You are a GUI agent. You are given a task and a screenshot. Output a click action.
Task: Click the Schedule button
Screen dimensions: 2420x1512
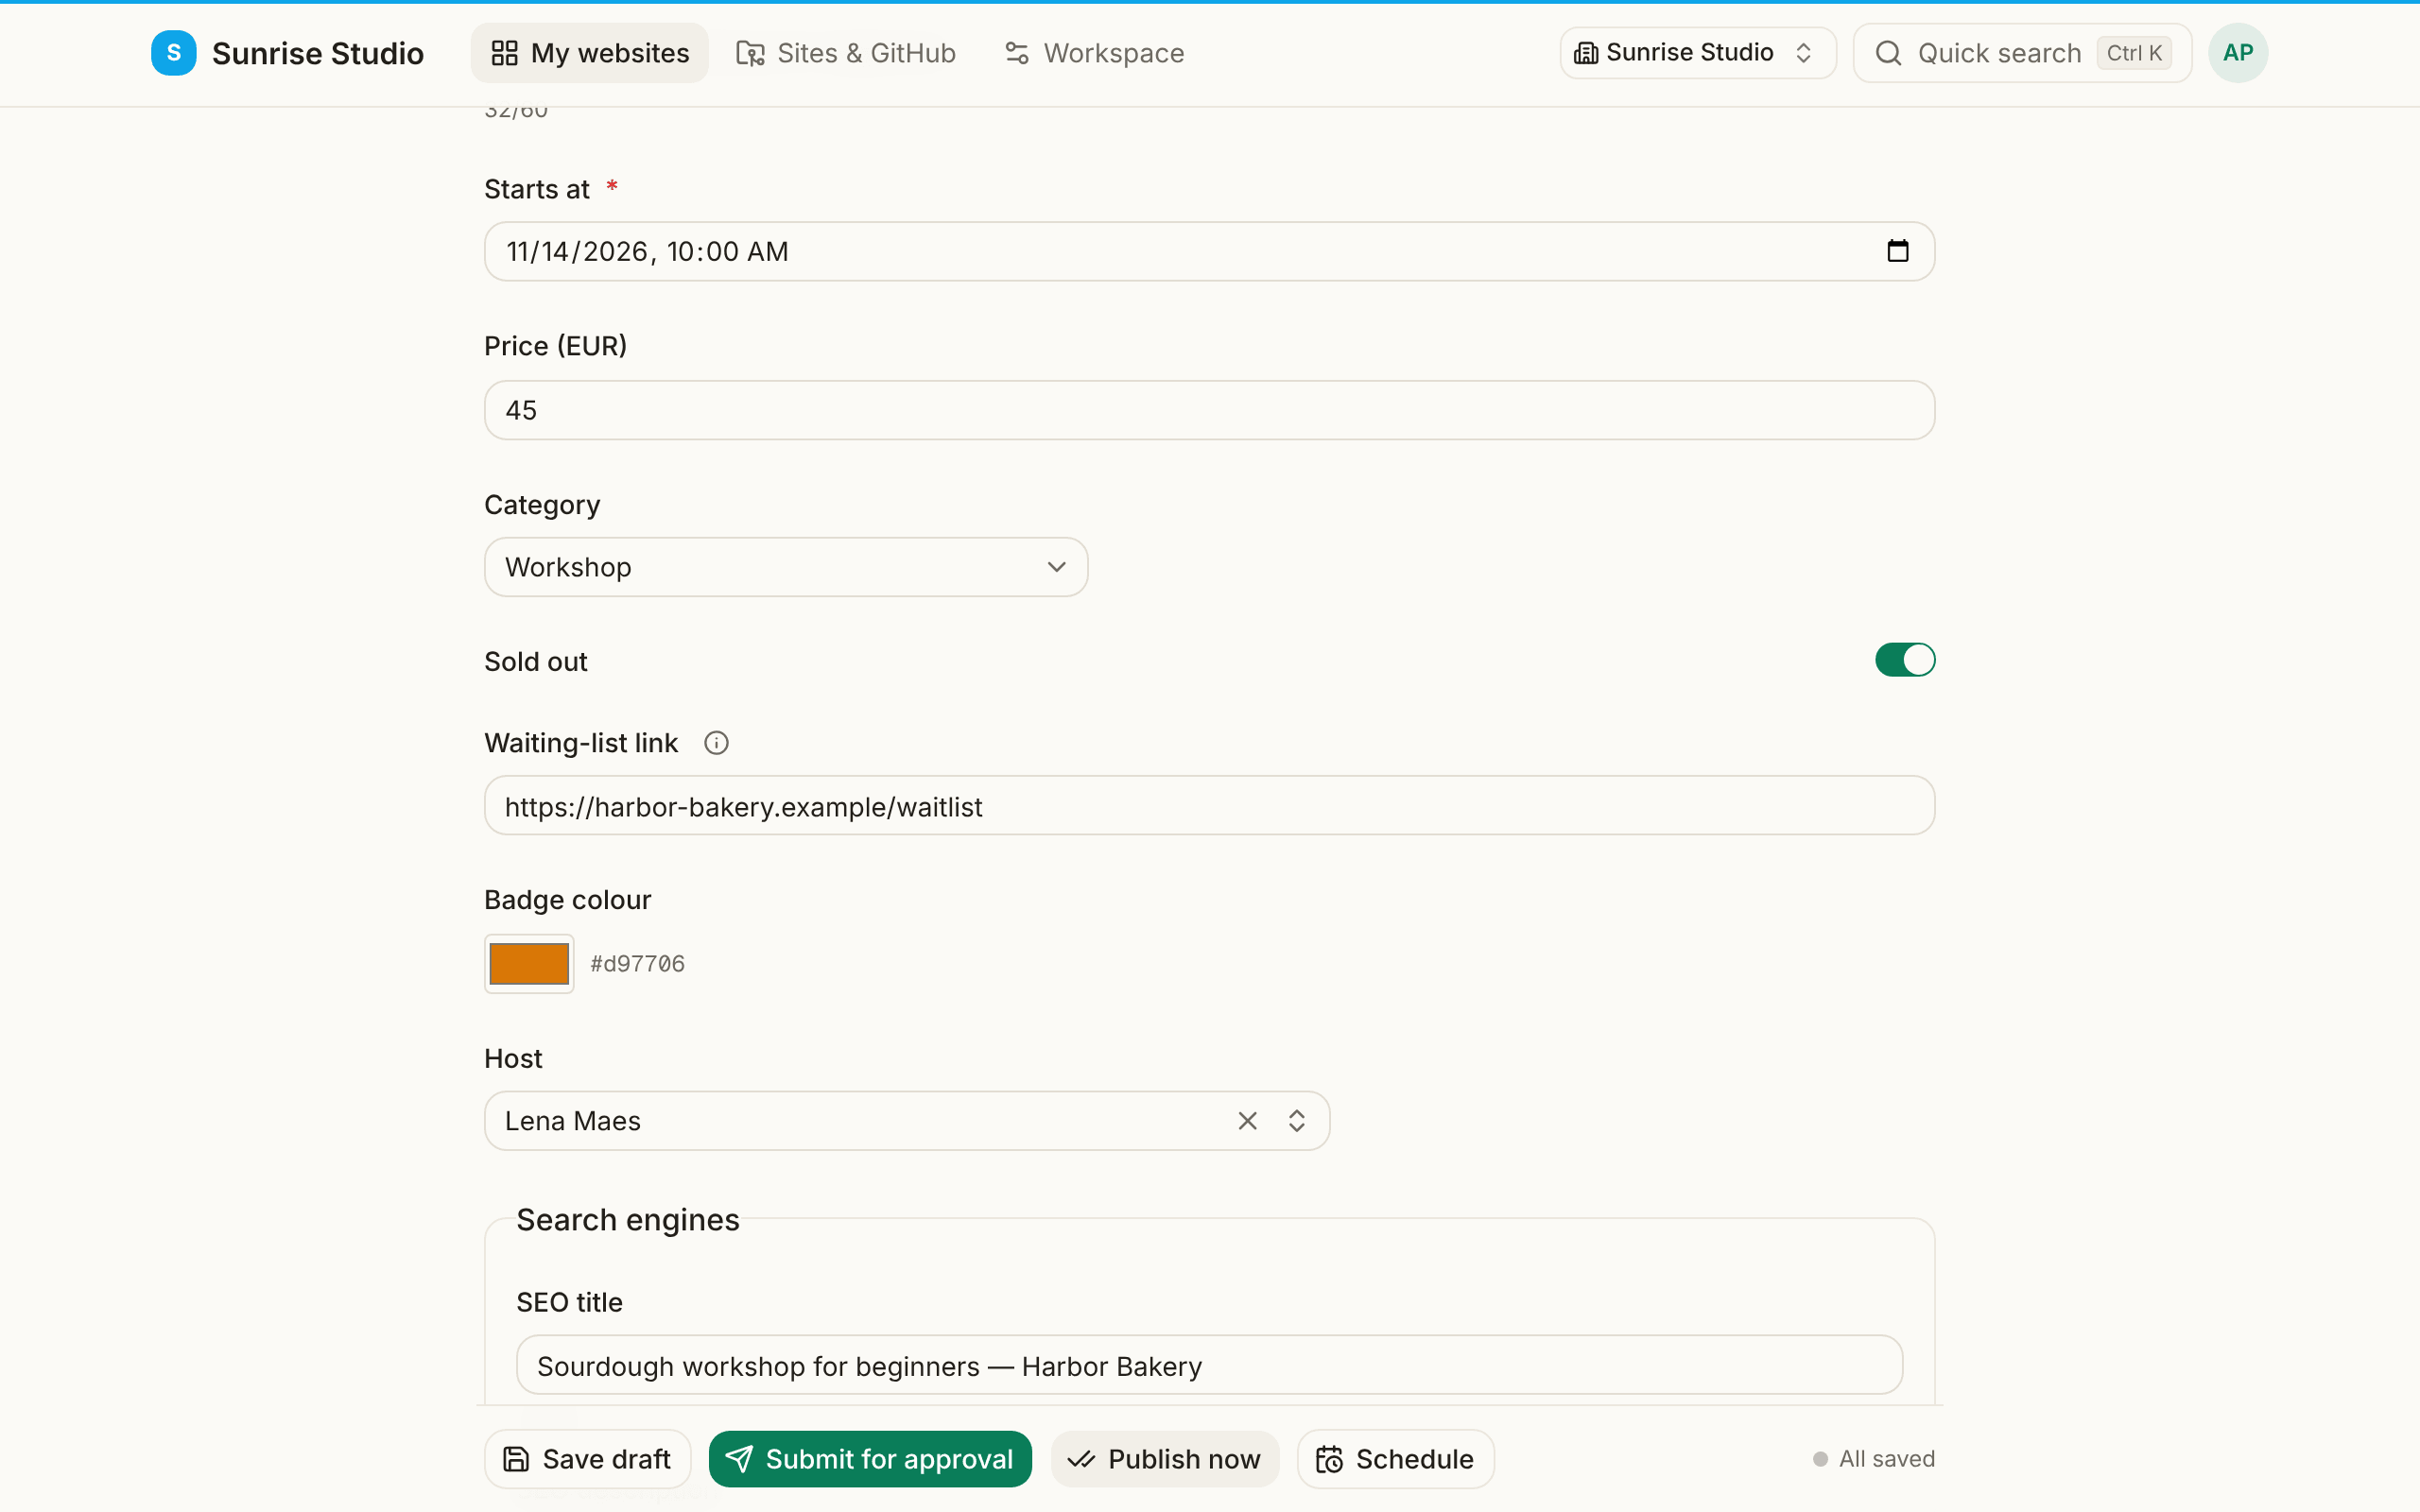[1395, 1459]
